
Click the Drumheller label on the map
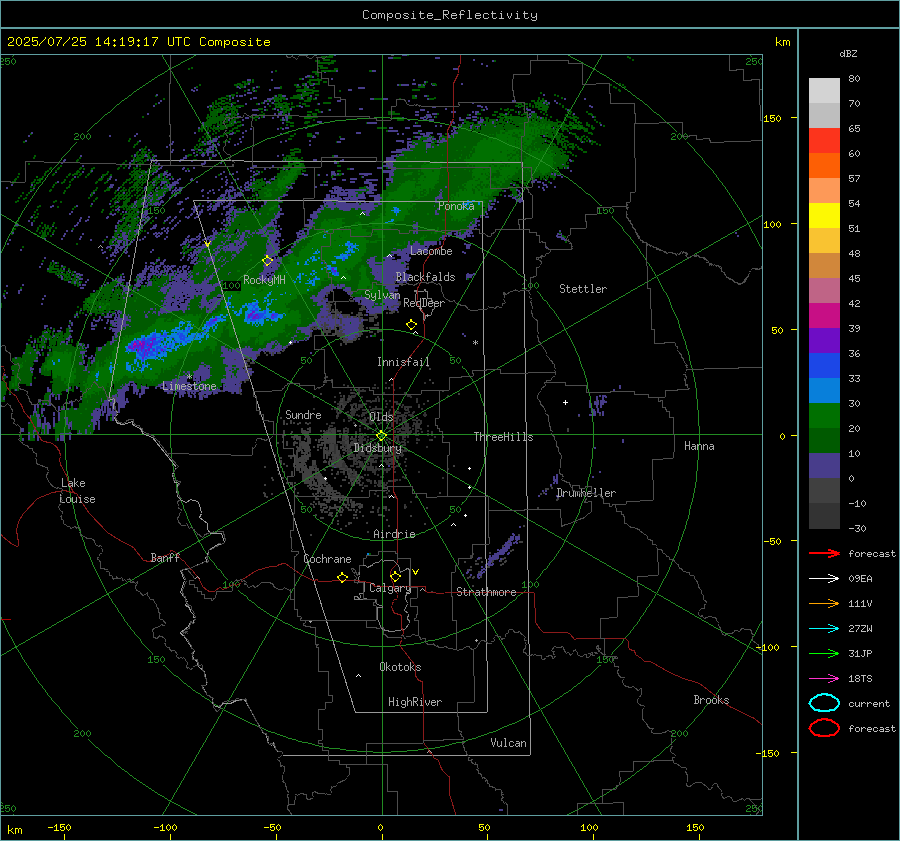[586, 493]
